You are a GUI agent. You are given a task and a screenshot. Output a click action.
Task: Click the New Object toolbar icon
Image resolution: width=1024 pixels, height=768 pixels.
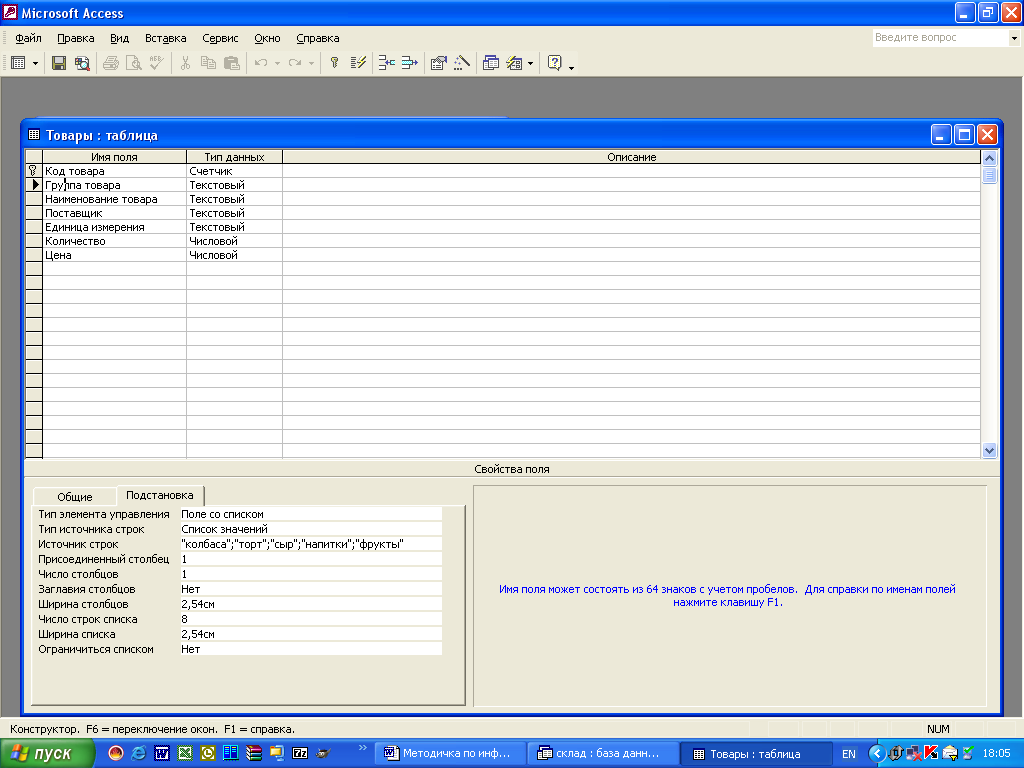click(515, 63)
